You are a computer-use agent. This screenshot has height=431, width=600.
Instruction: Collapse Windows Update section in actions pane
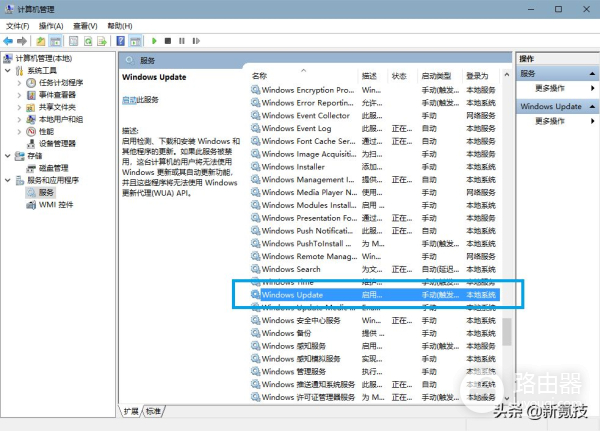(592, 106)
